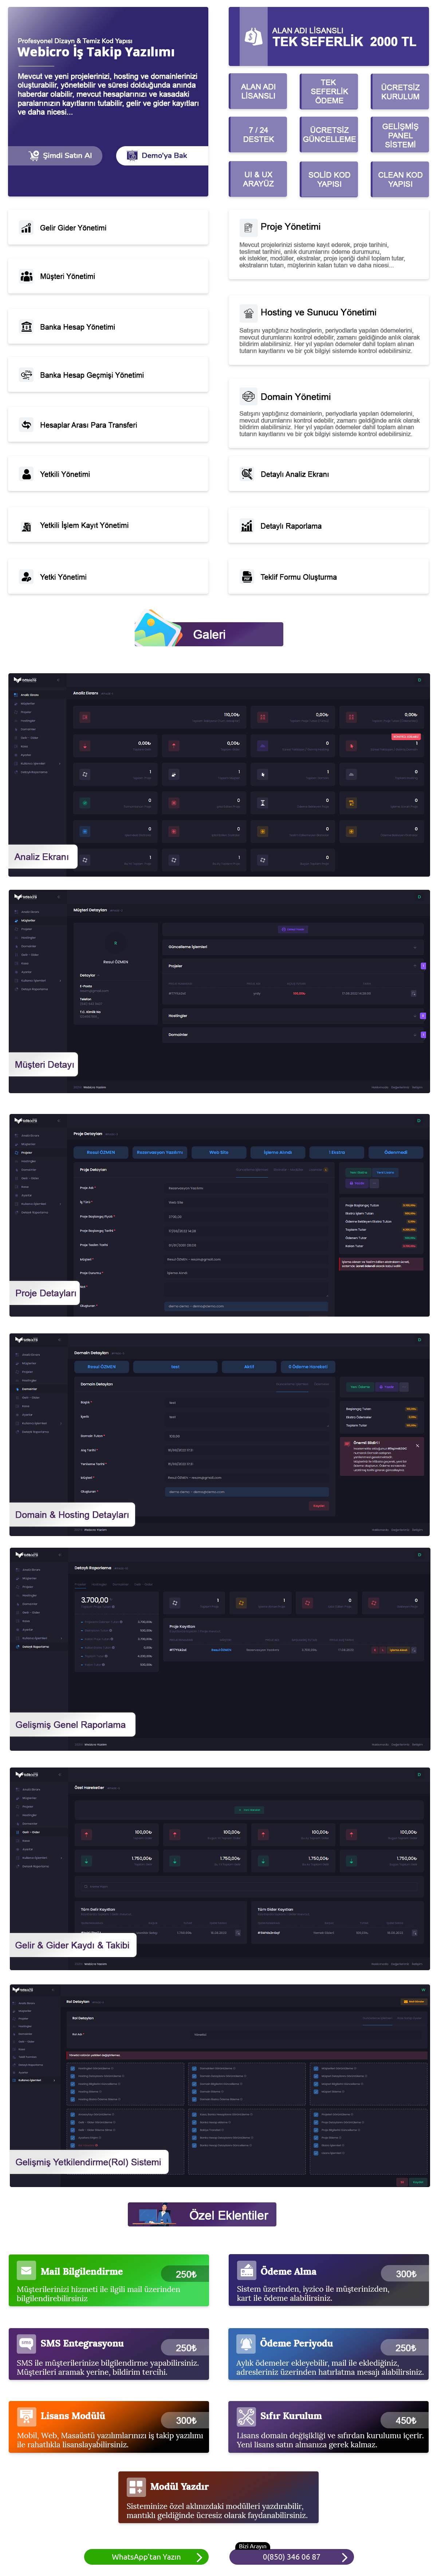Select Ödenmedi tab in Proje Detayları screenshot
Screen dimensions: 437x2576
(x=396, y=1152)
